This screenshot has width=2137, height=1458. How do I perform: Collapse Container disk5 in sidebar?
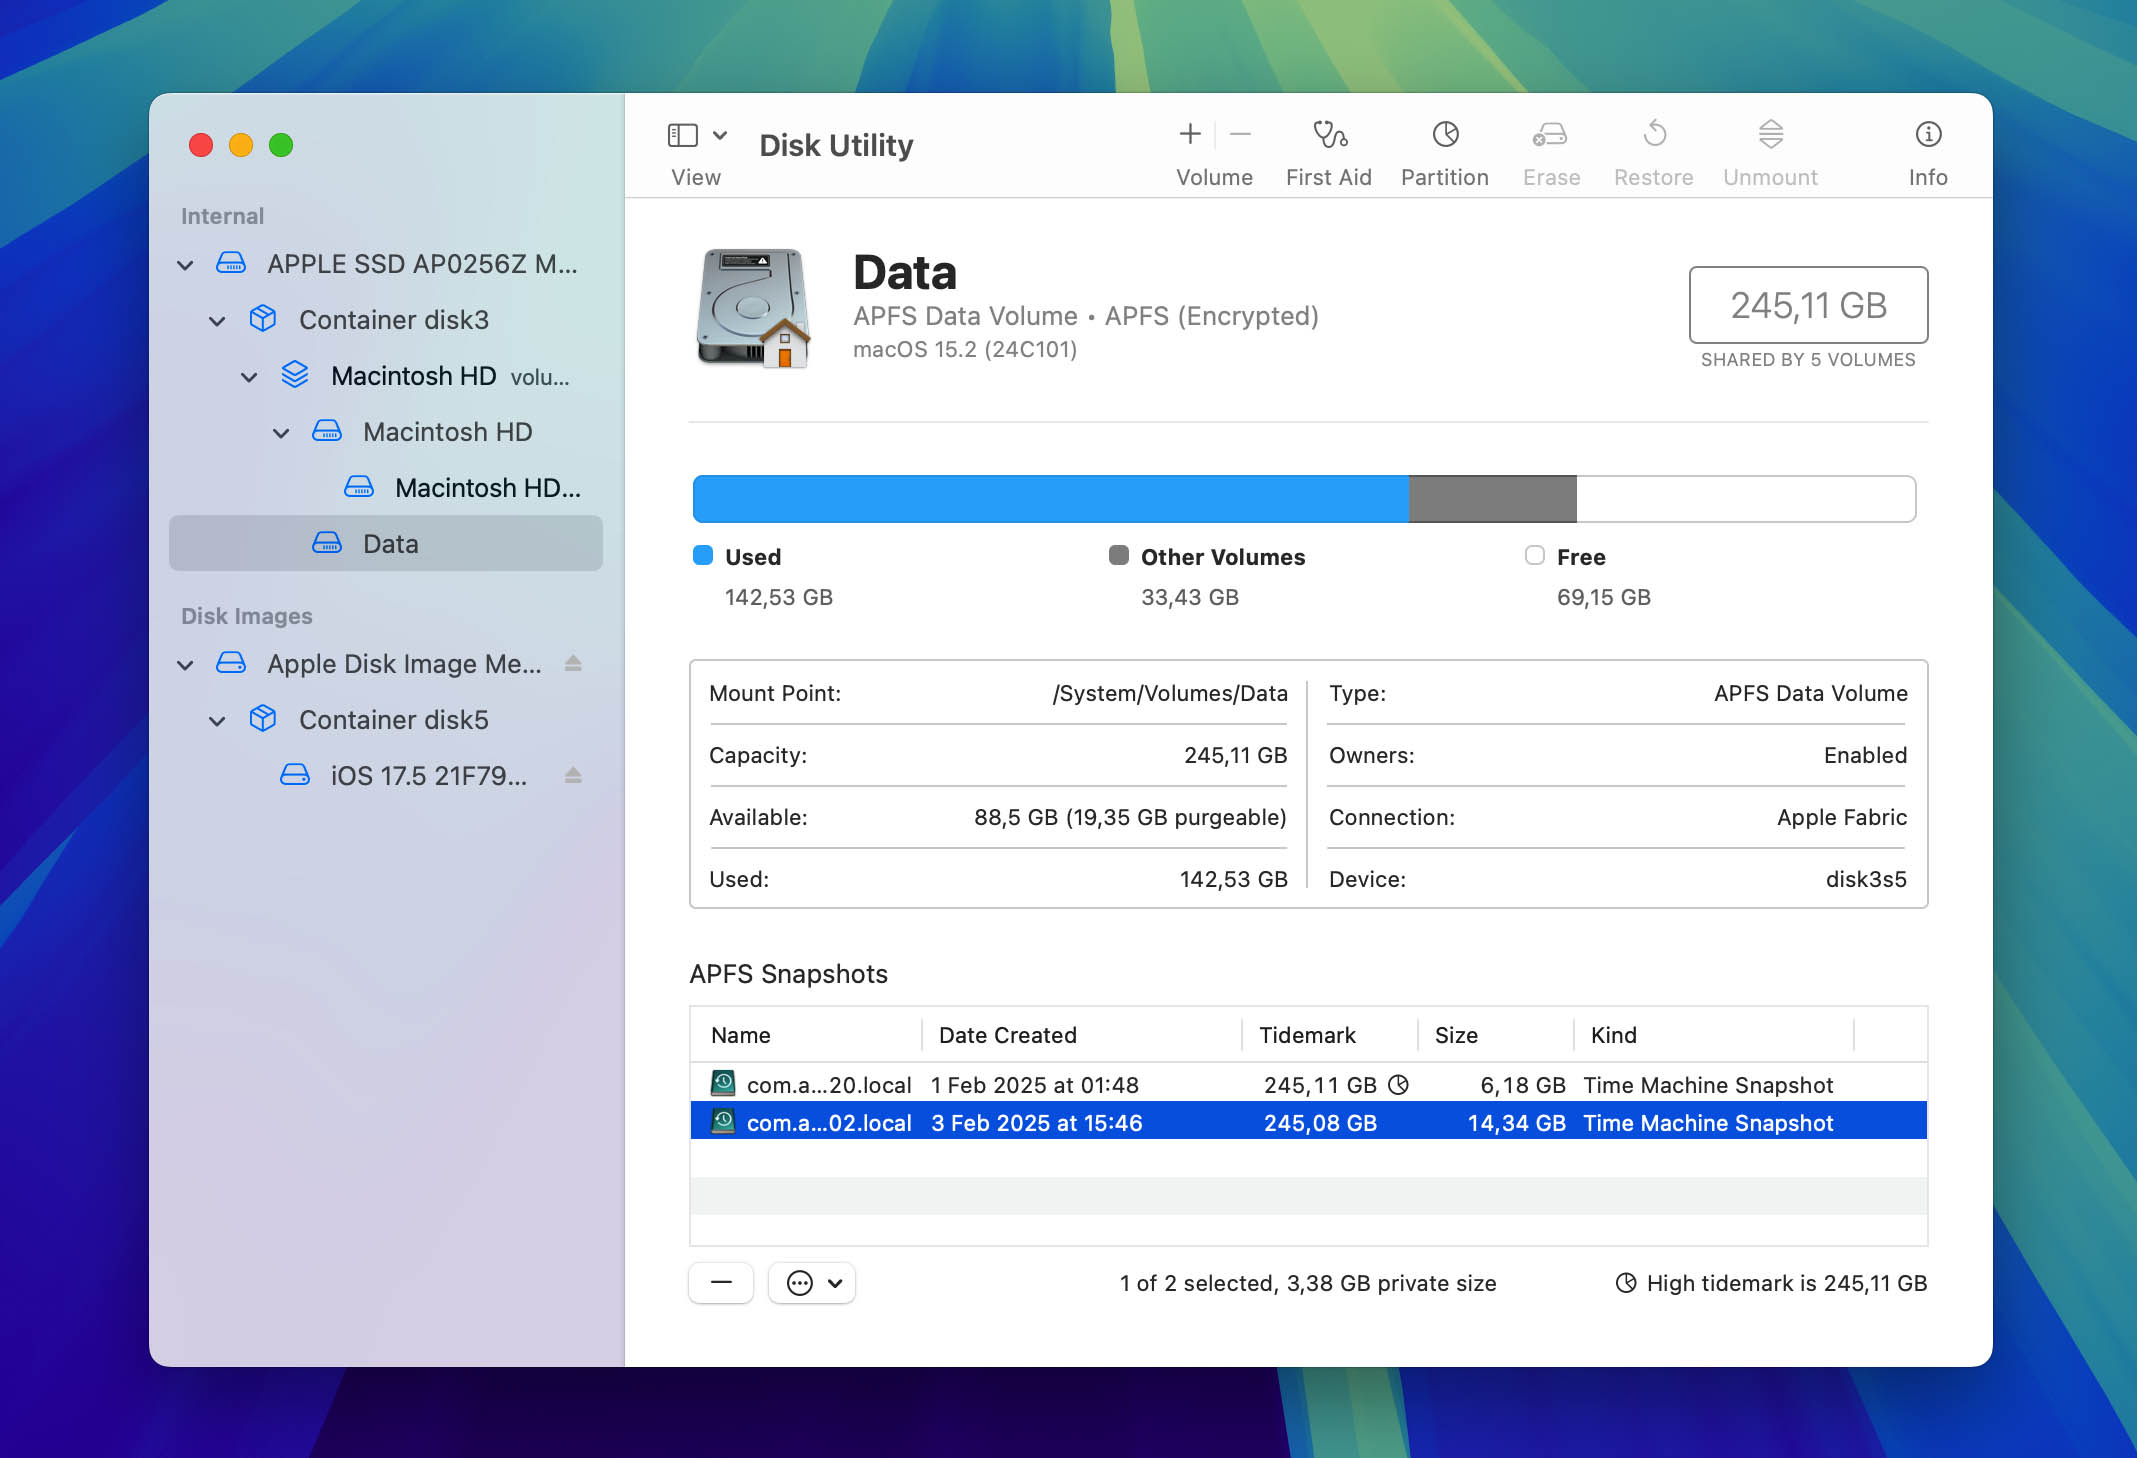coord(217,721)
